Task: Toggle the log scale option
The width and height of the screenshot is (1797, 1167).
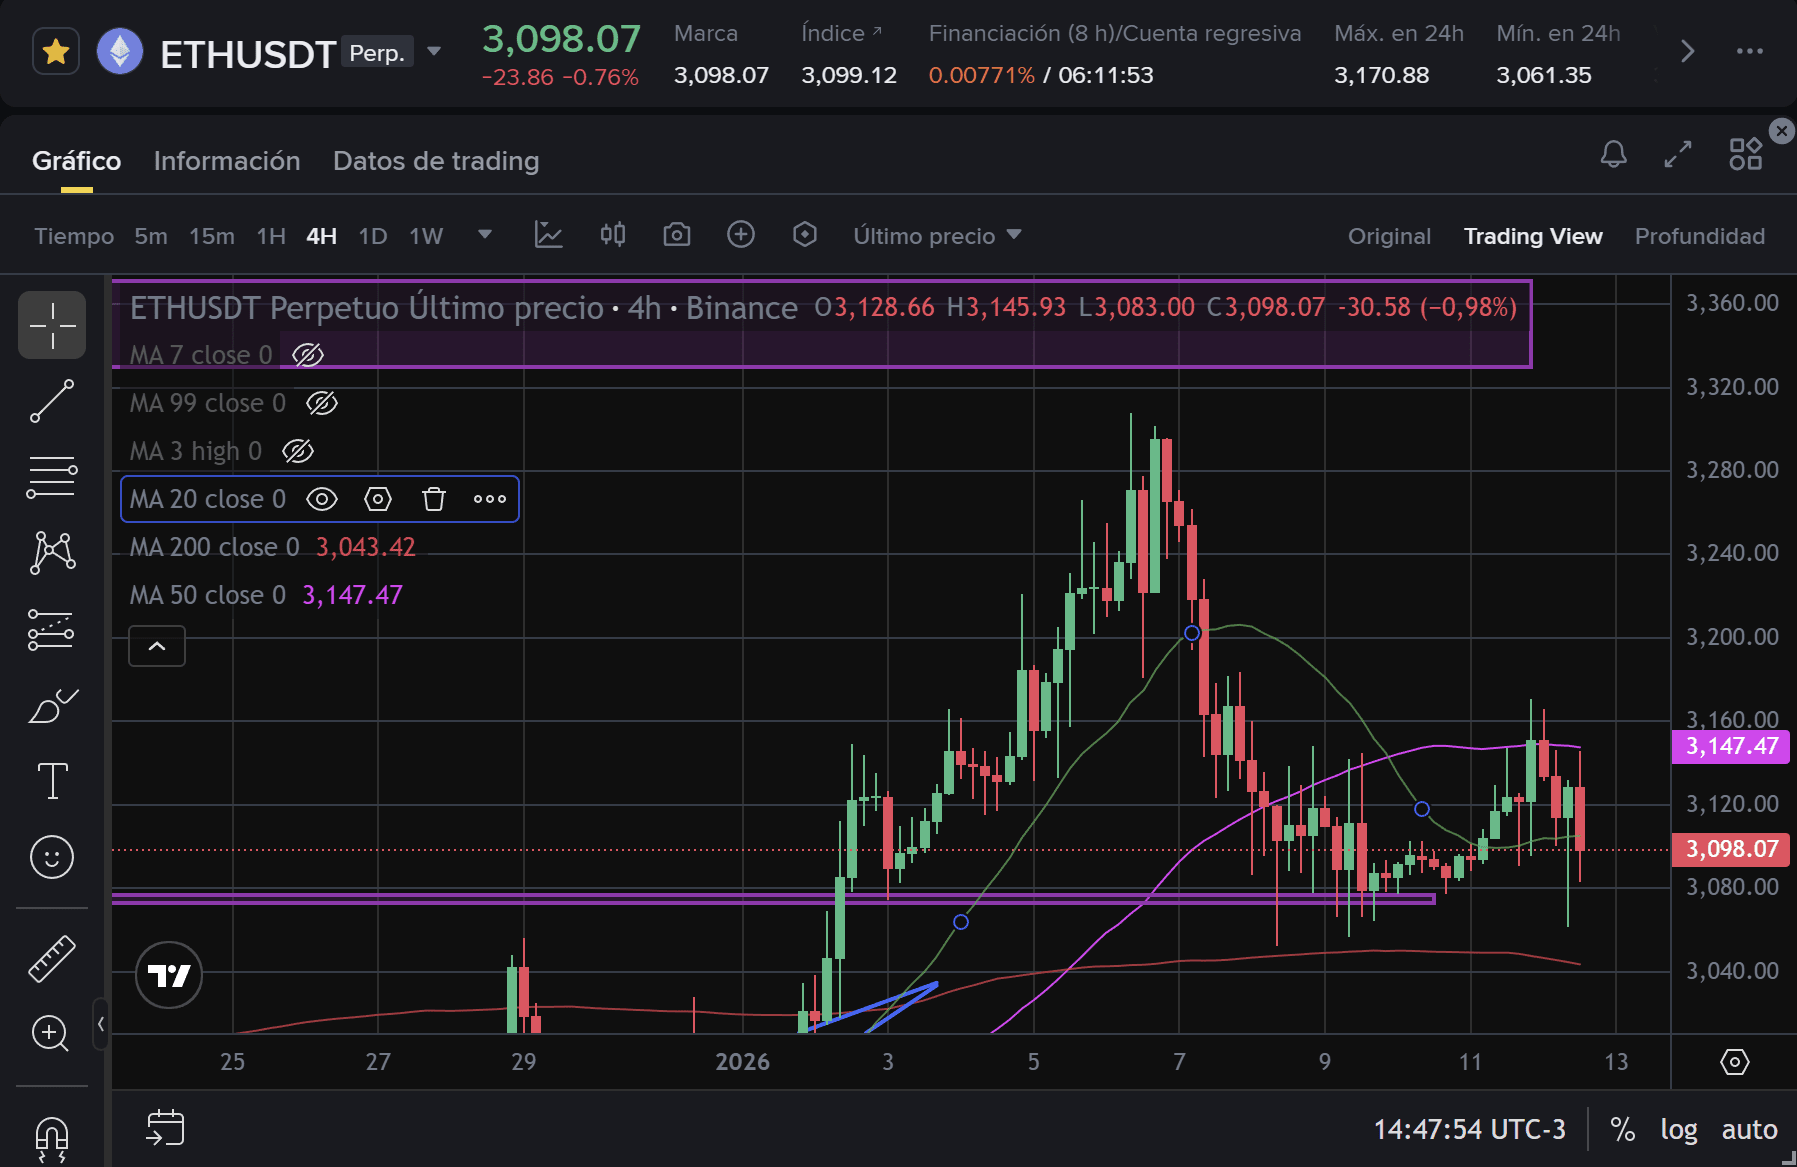Action: (1678, 1130)
